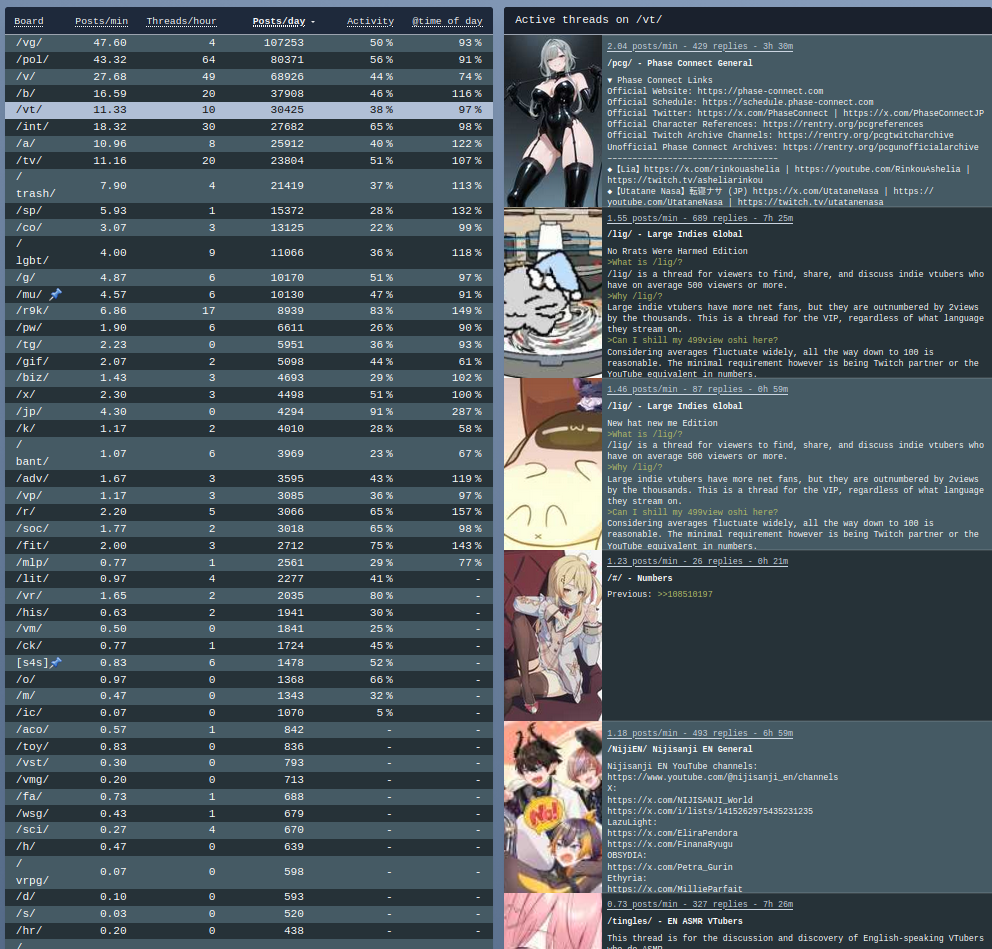This screenshot has width=992, height=949.
Task: Select the /vrpg/ board row
Action: coord(249,872)
